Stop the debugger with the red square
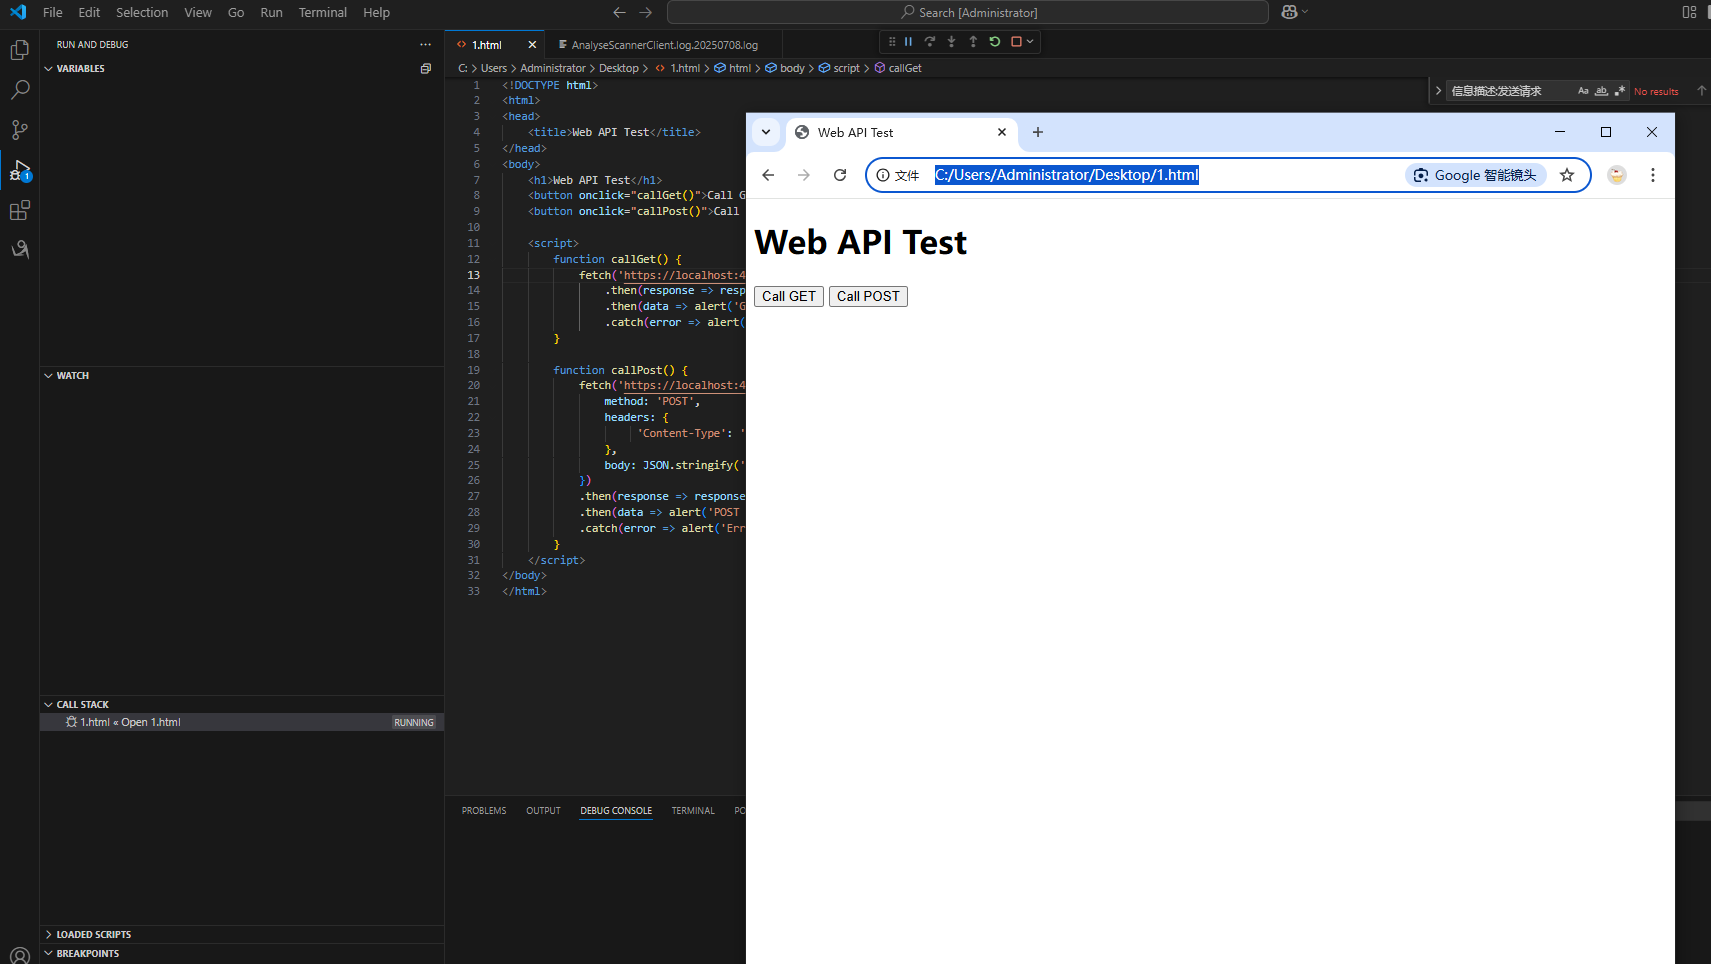 tap(1016, 42)
